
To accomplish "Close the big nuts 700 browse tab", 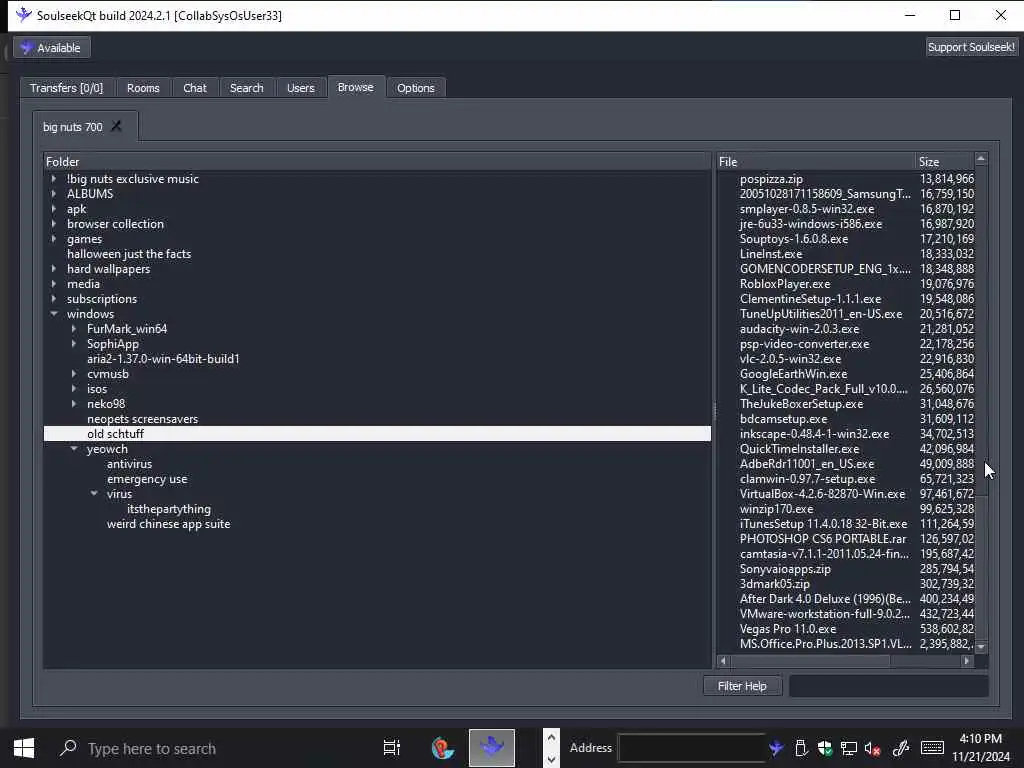I will click(x=116, y=126).
